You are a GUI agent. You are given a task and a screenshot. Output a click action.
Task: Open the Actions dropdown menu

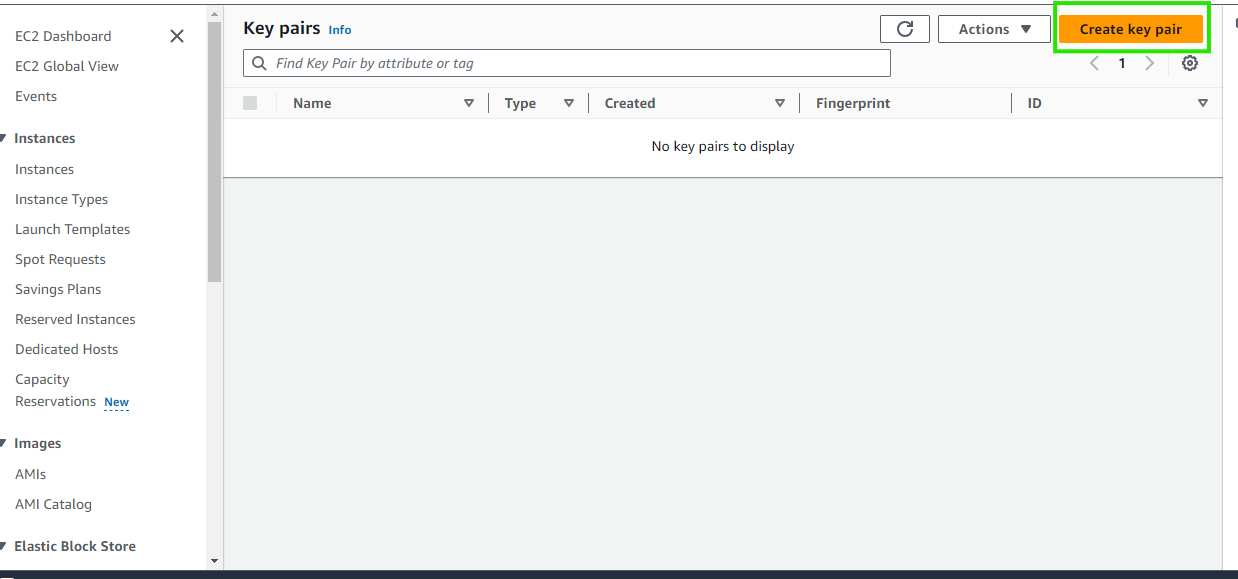[x=994, y=29]
